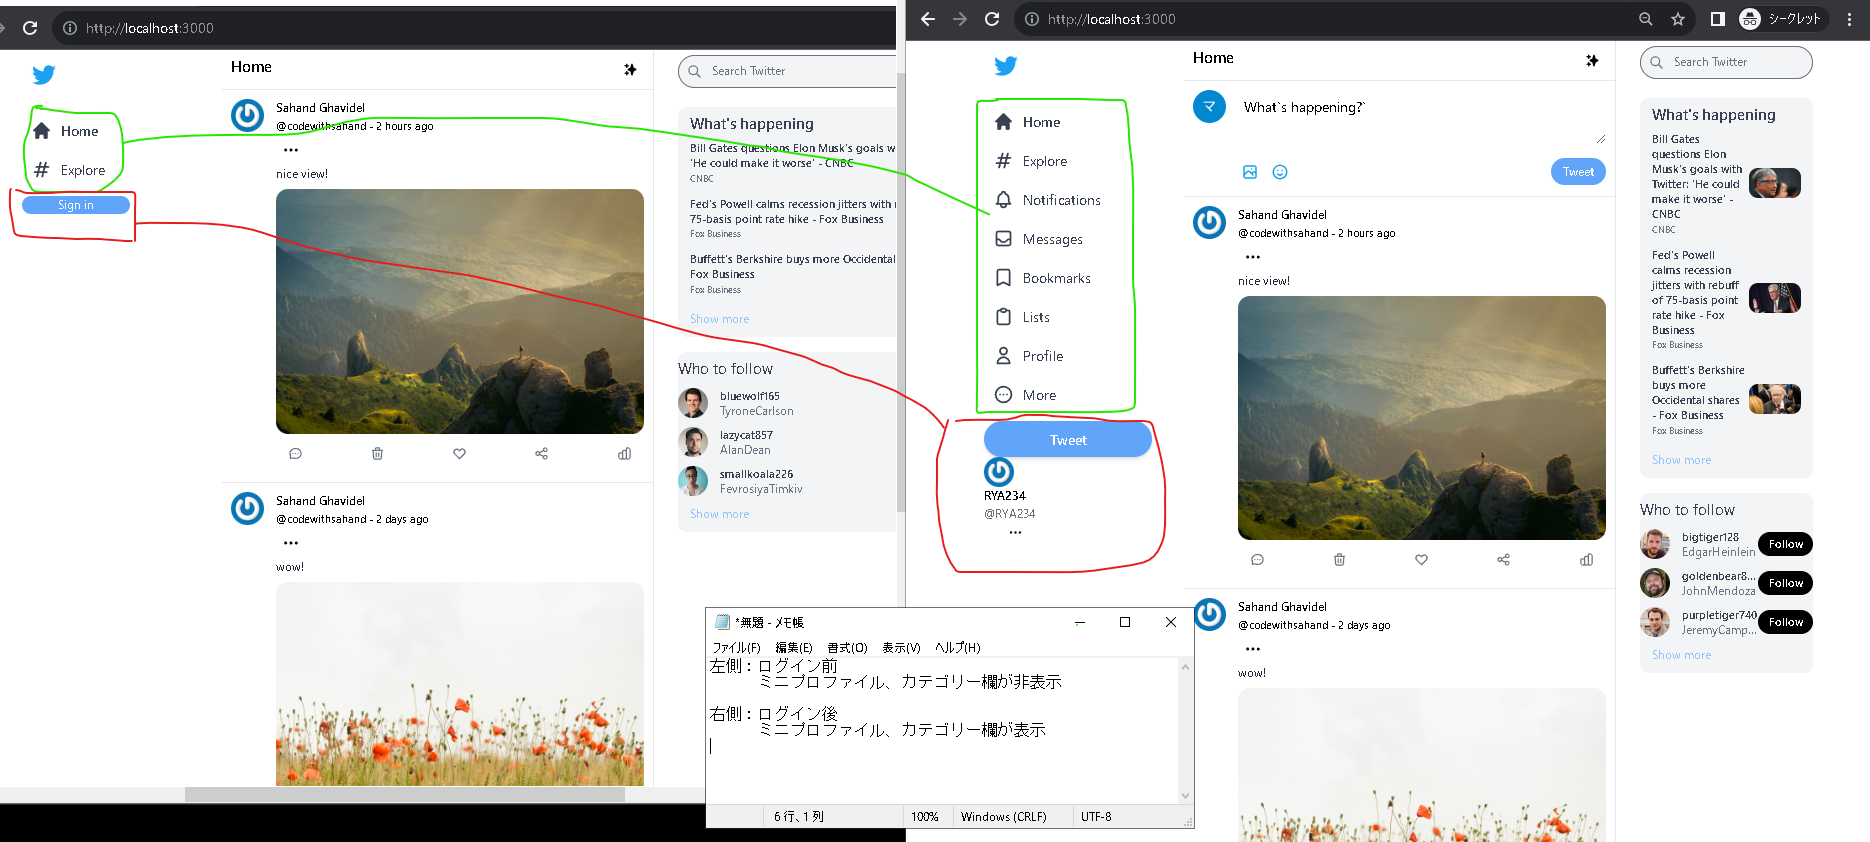Open ファイル(F) menu in Notepad
The height and width of the screenshot is (842, 1870).
point(736,648)
